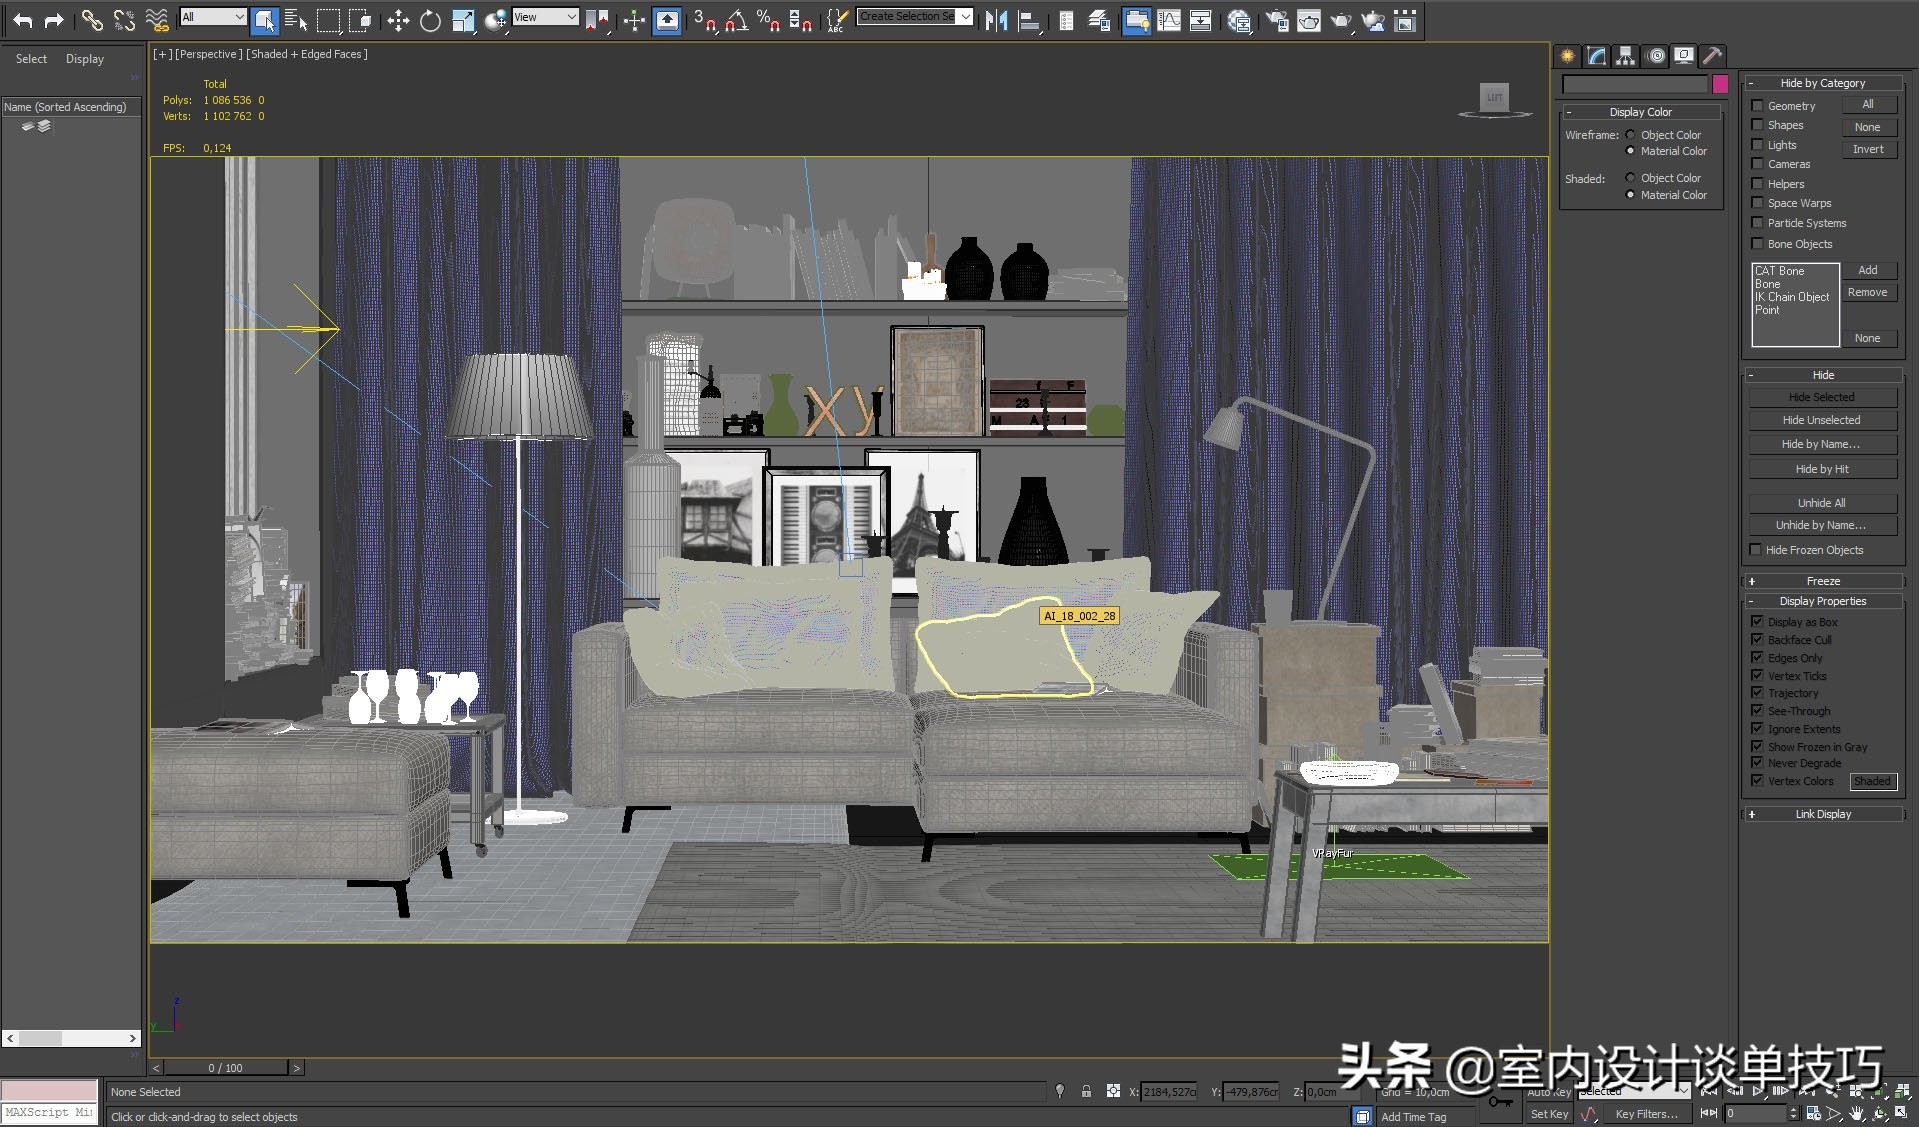Image resolution: width=1919 pixels, height=1127 pixels.
Task: Open the View reference coordinate dropdown
Action: [545, 16]
